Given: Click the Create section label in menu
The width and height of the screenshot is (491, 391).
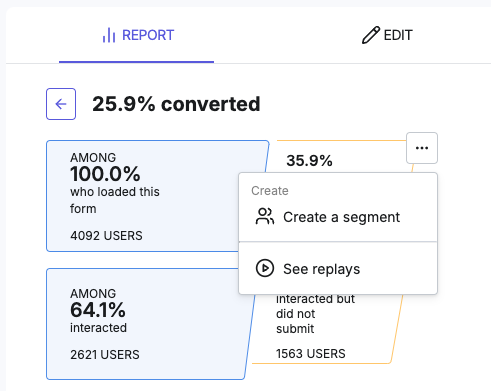Looking at the screenshot, I should pos(270,191).
